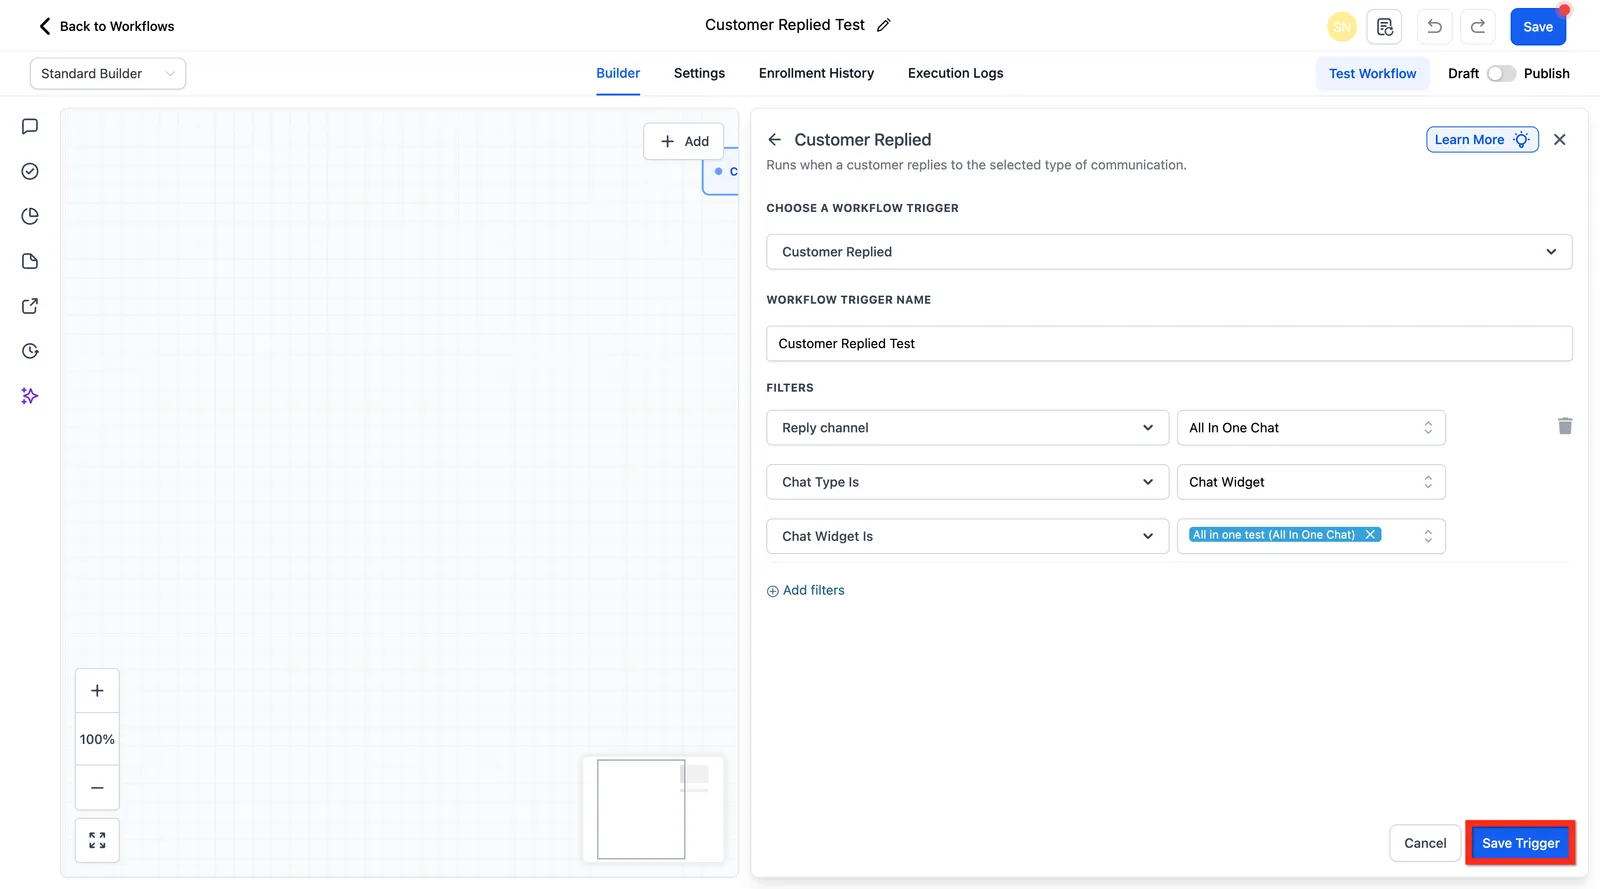Open the comments sidebar icon
This screenshot has width=1600, height=889.
point(30,126)
